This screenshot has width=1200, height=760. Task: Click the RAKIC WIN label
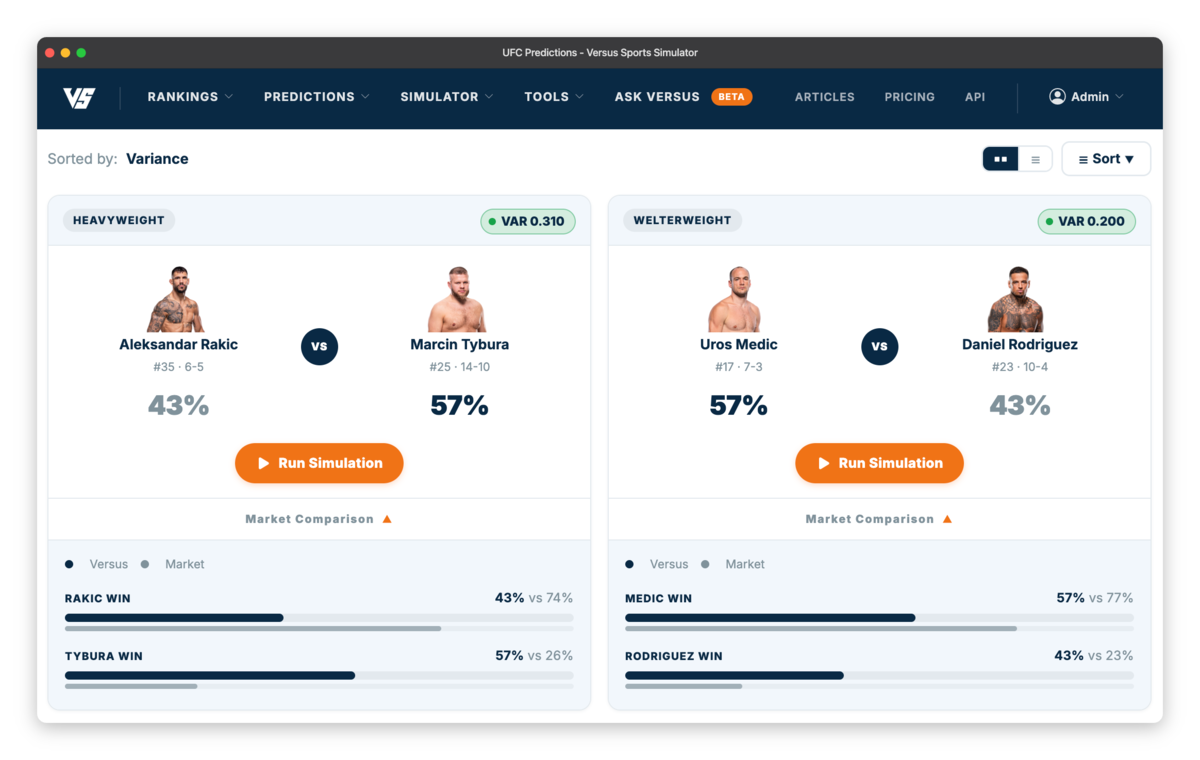[x=98, y=599]
